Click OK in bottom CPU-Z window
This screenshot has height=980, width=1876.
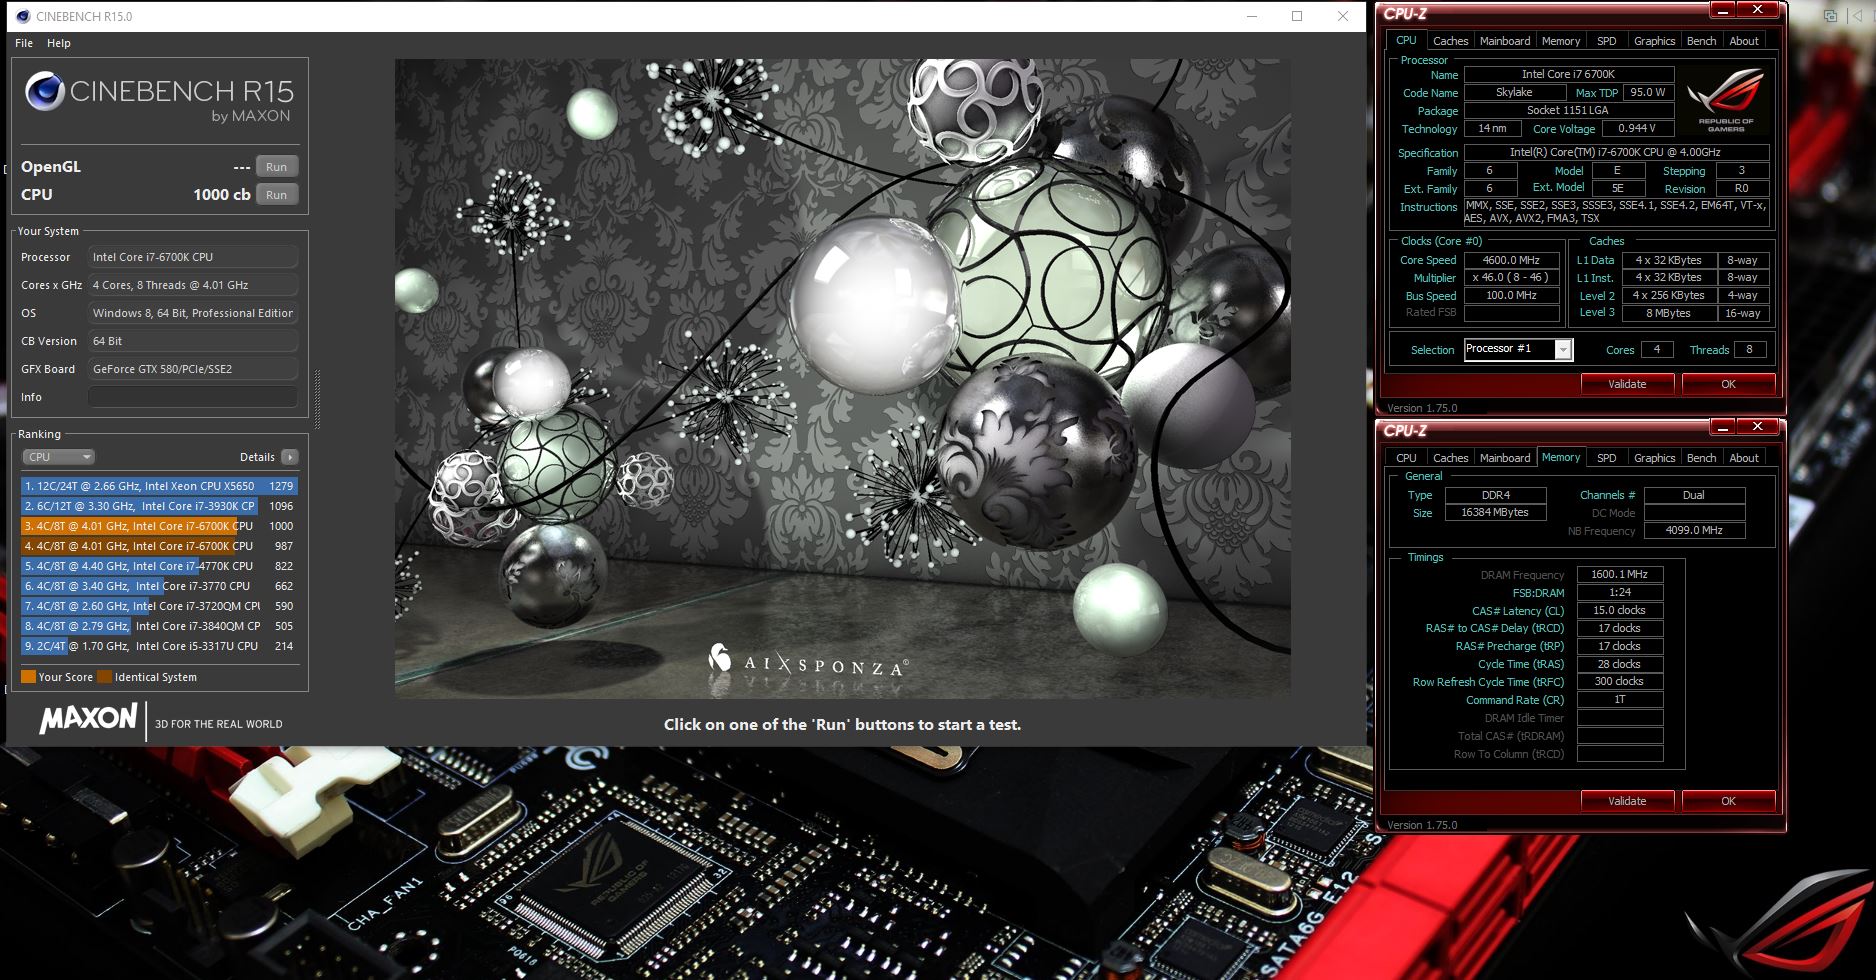coord(1728,801)
